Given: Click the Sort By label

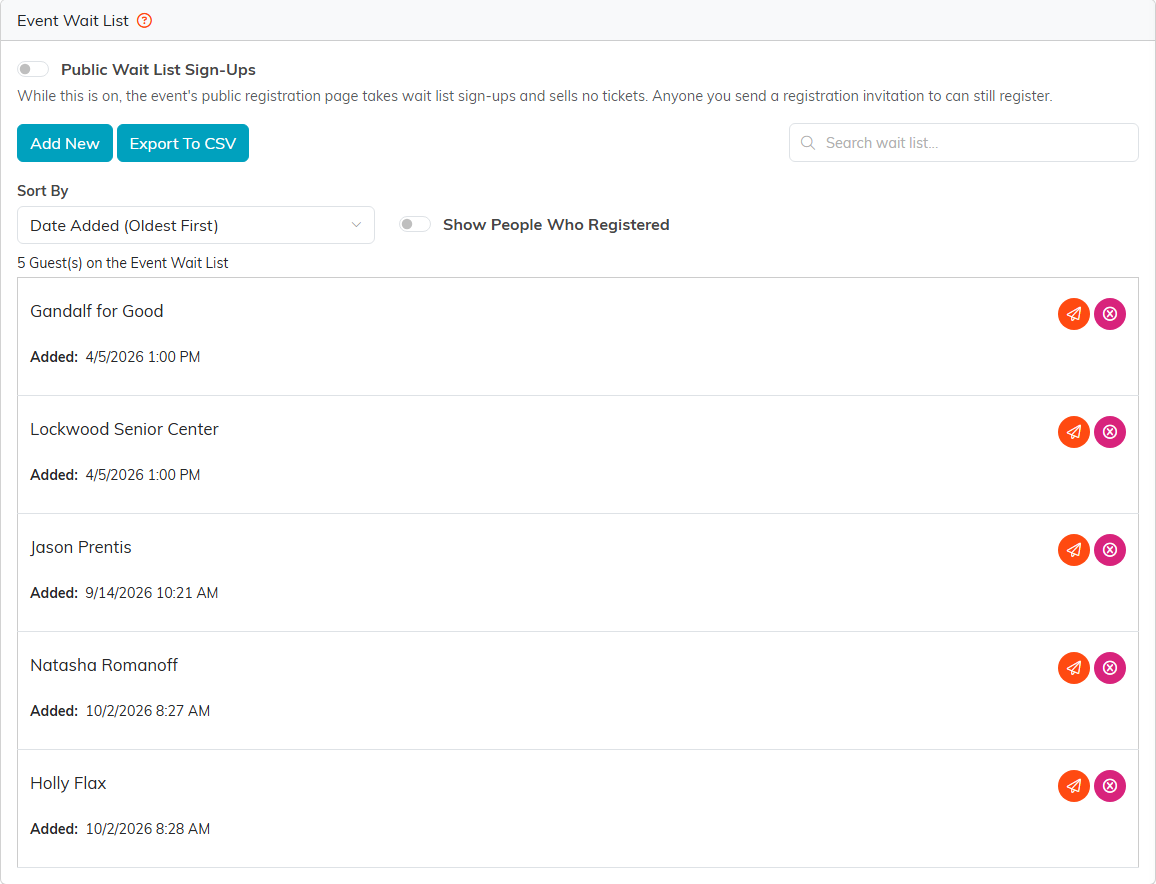Looking at the screenshot, I should (43, 191).
